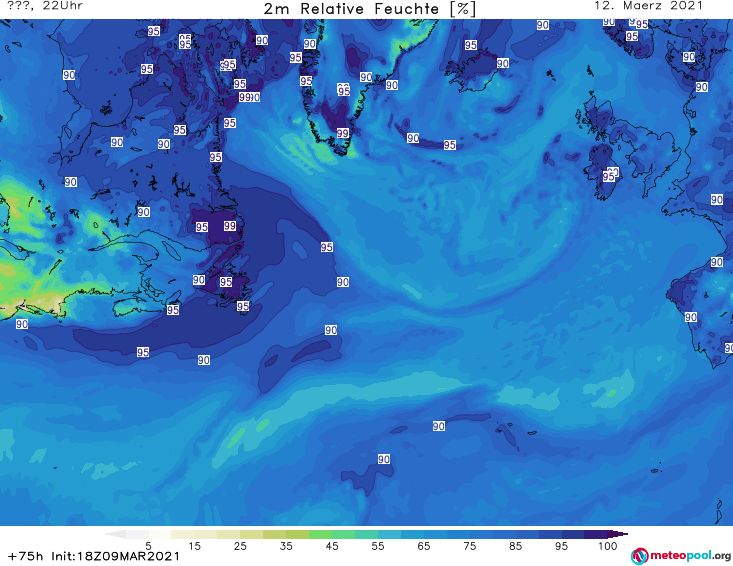Image resolution: width=733 pixels, height=566 pixels.
Task: Click the color legend's "55" tick label
Action: point(378,546)
